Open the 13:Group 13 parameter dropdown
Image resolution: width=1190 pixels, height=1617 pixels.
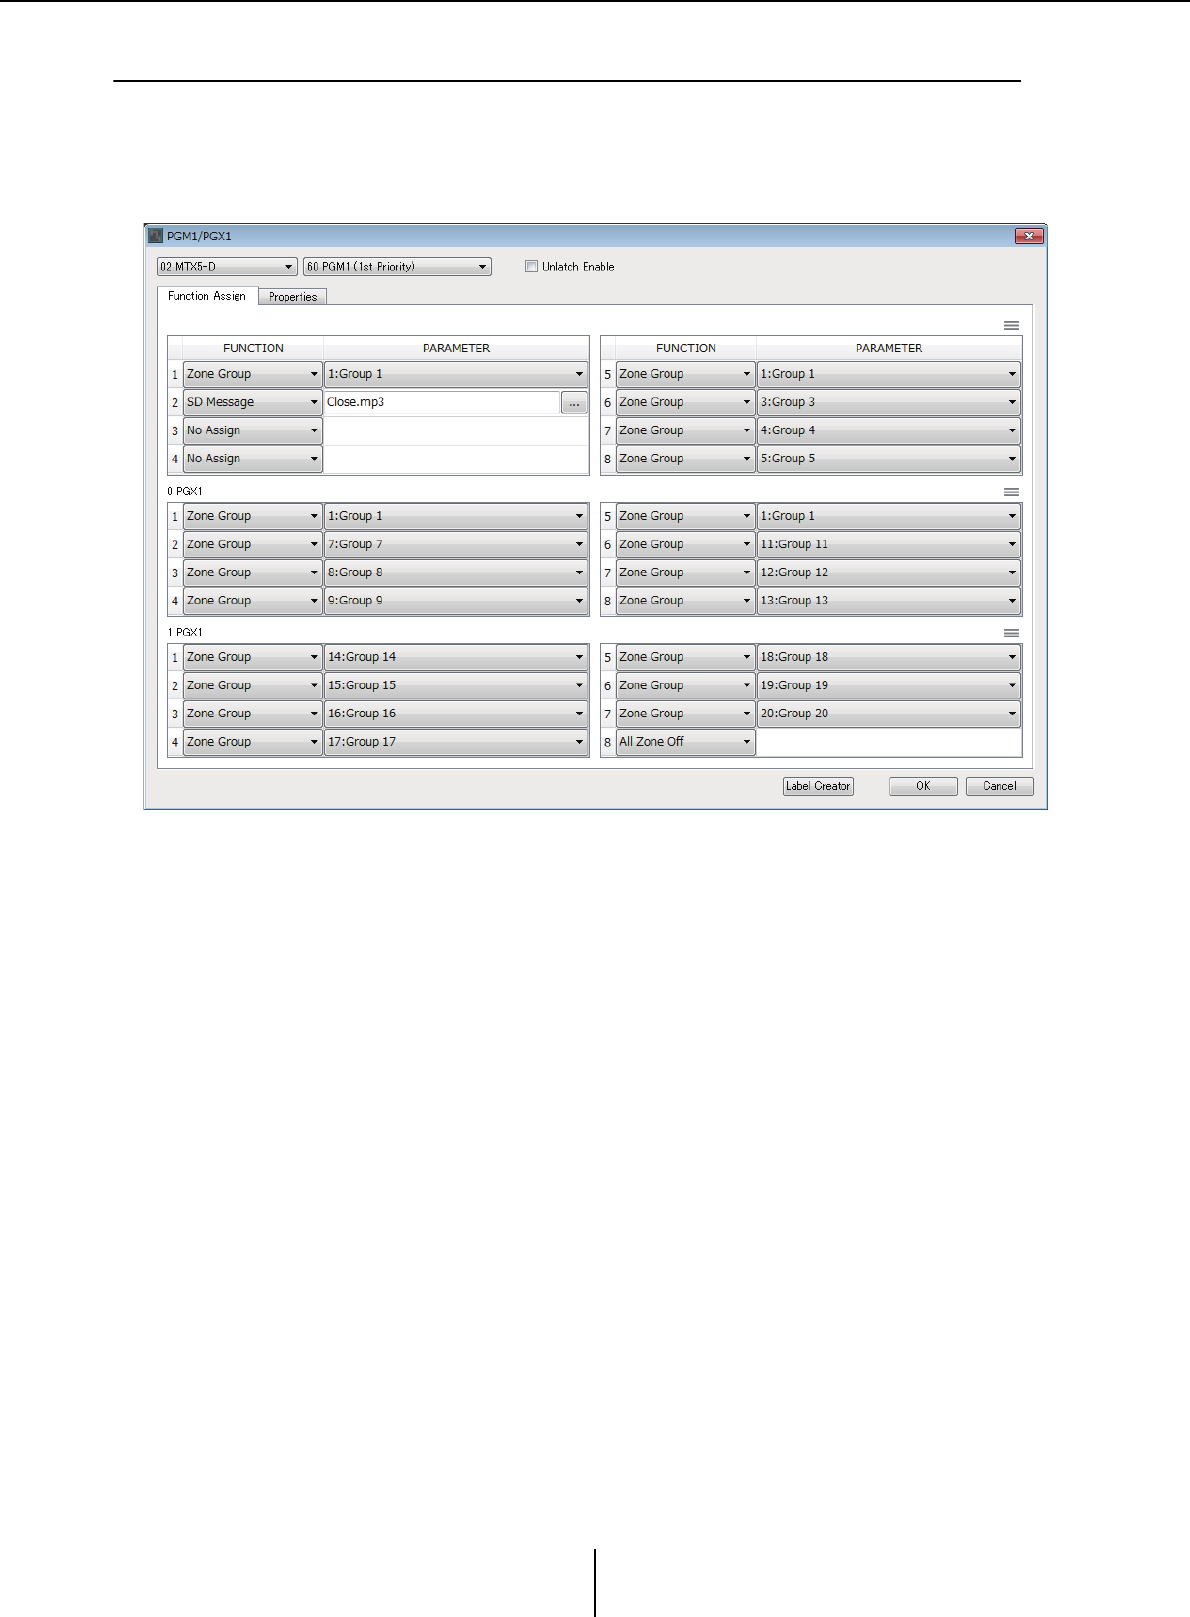pyautogui.click(x=888, y=600)
